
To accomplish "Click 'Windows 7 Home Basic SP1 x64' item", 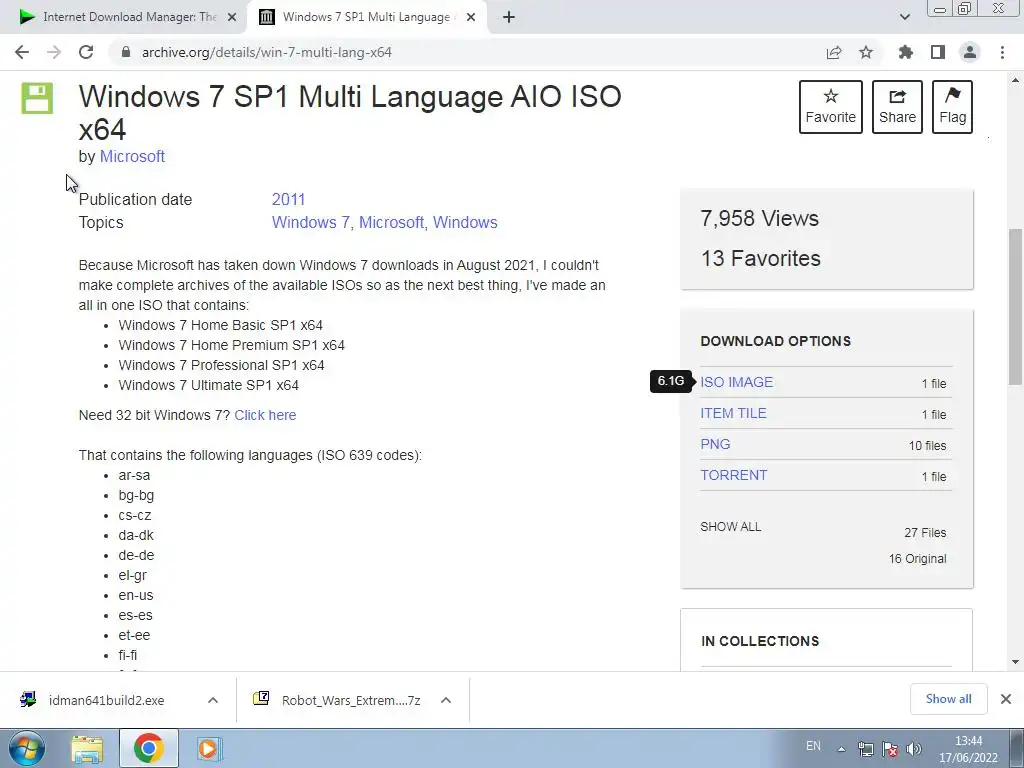I will click(x=221, y=325).
